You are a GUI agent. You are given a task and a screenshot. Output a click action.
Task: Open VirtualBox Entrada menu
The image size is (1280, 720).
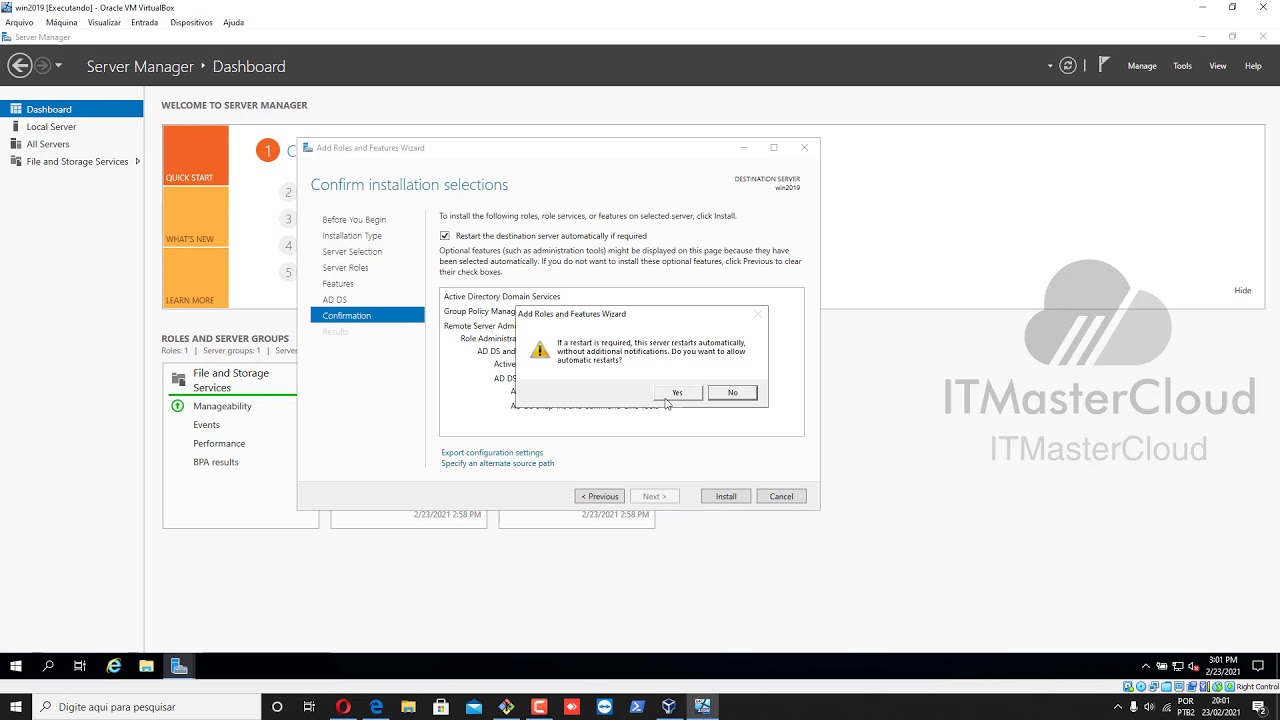[144, 22]
